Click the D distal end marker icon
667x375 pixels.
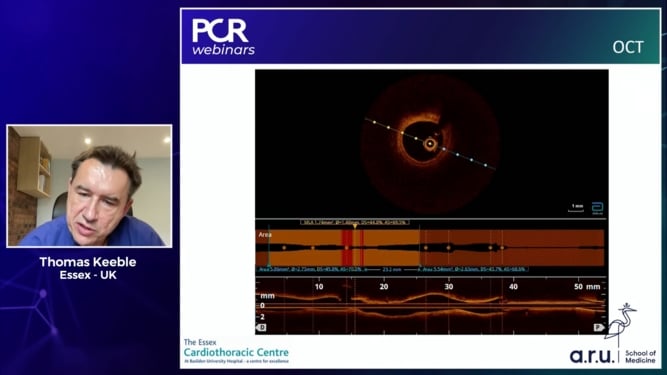(261, 327)
